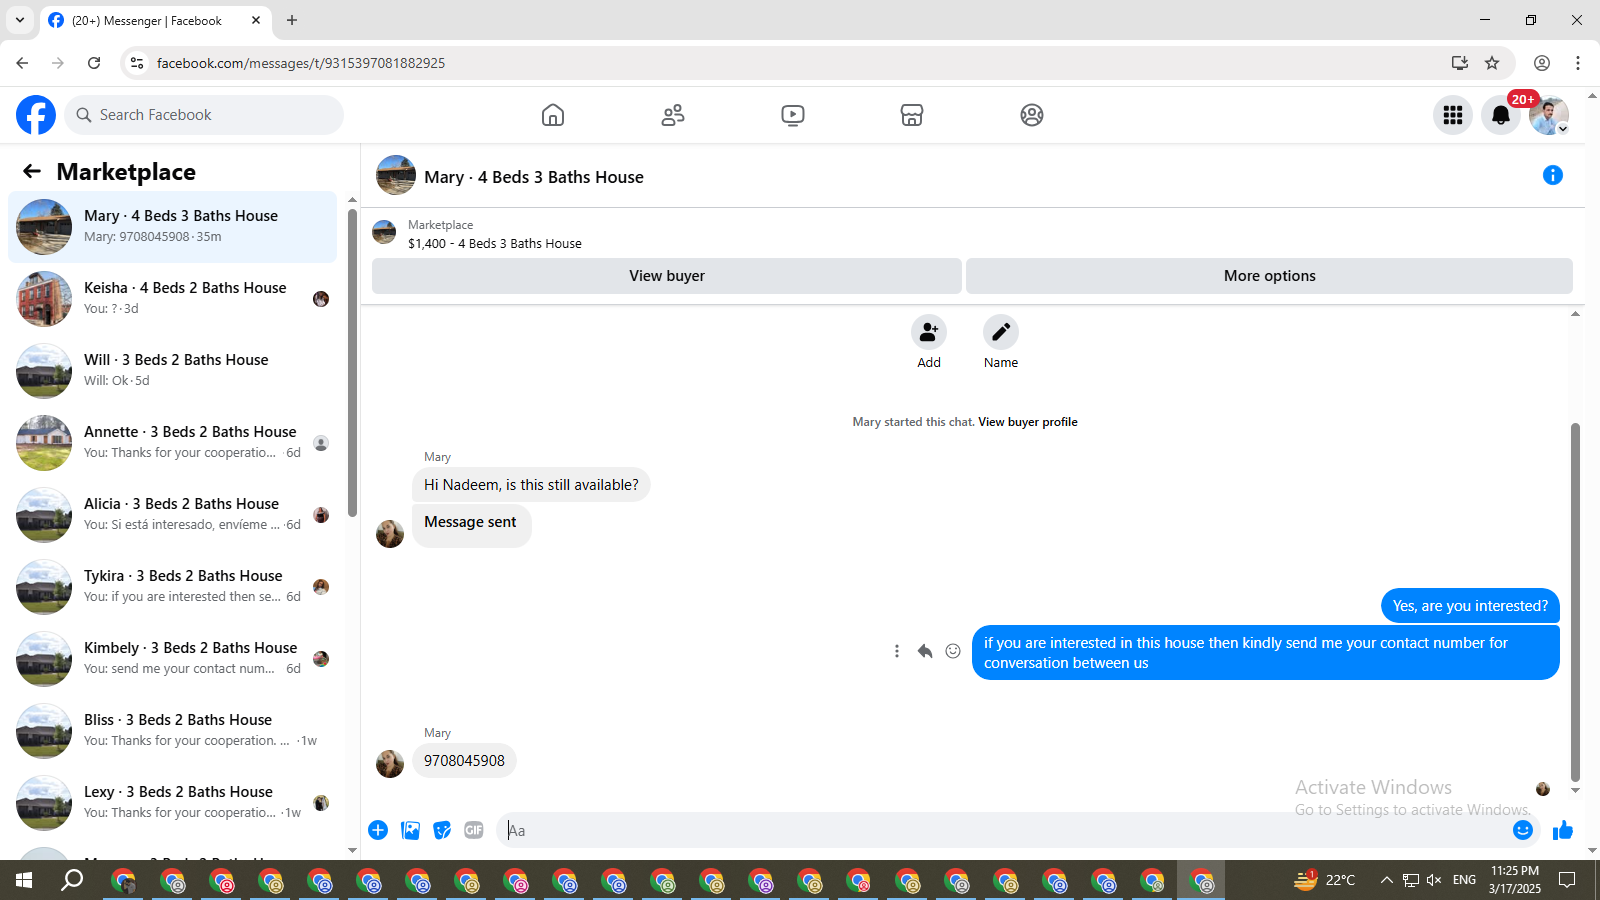Open the conversation information icon

[1553, 175]
